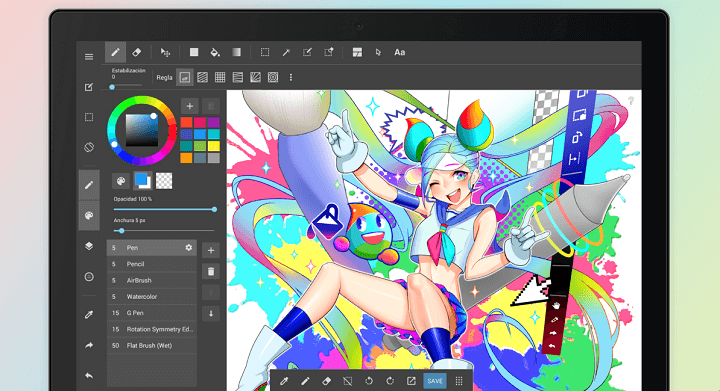Select the orange palette swatch

pos(186,158)
